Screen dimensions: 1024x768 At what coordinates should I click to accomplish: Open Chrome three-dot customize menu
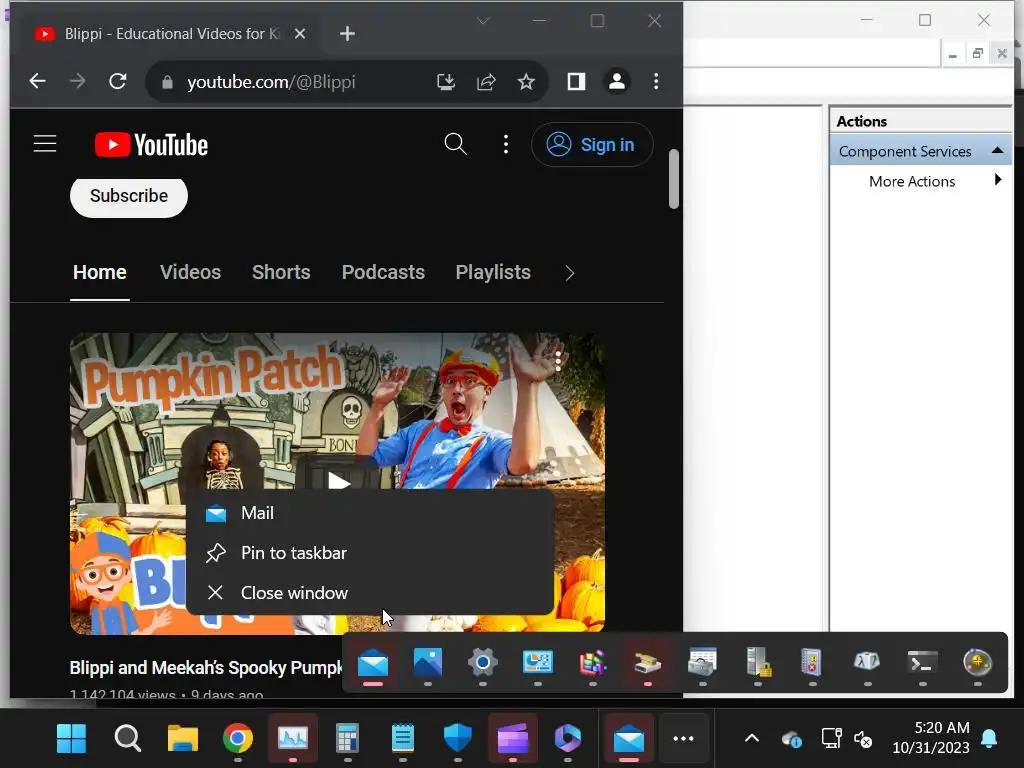pos(656,82)
